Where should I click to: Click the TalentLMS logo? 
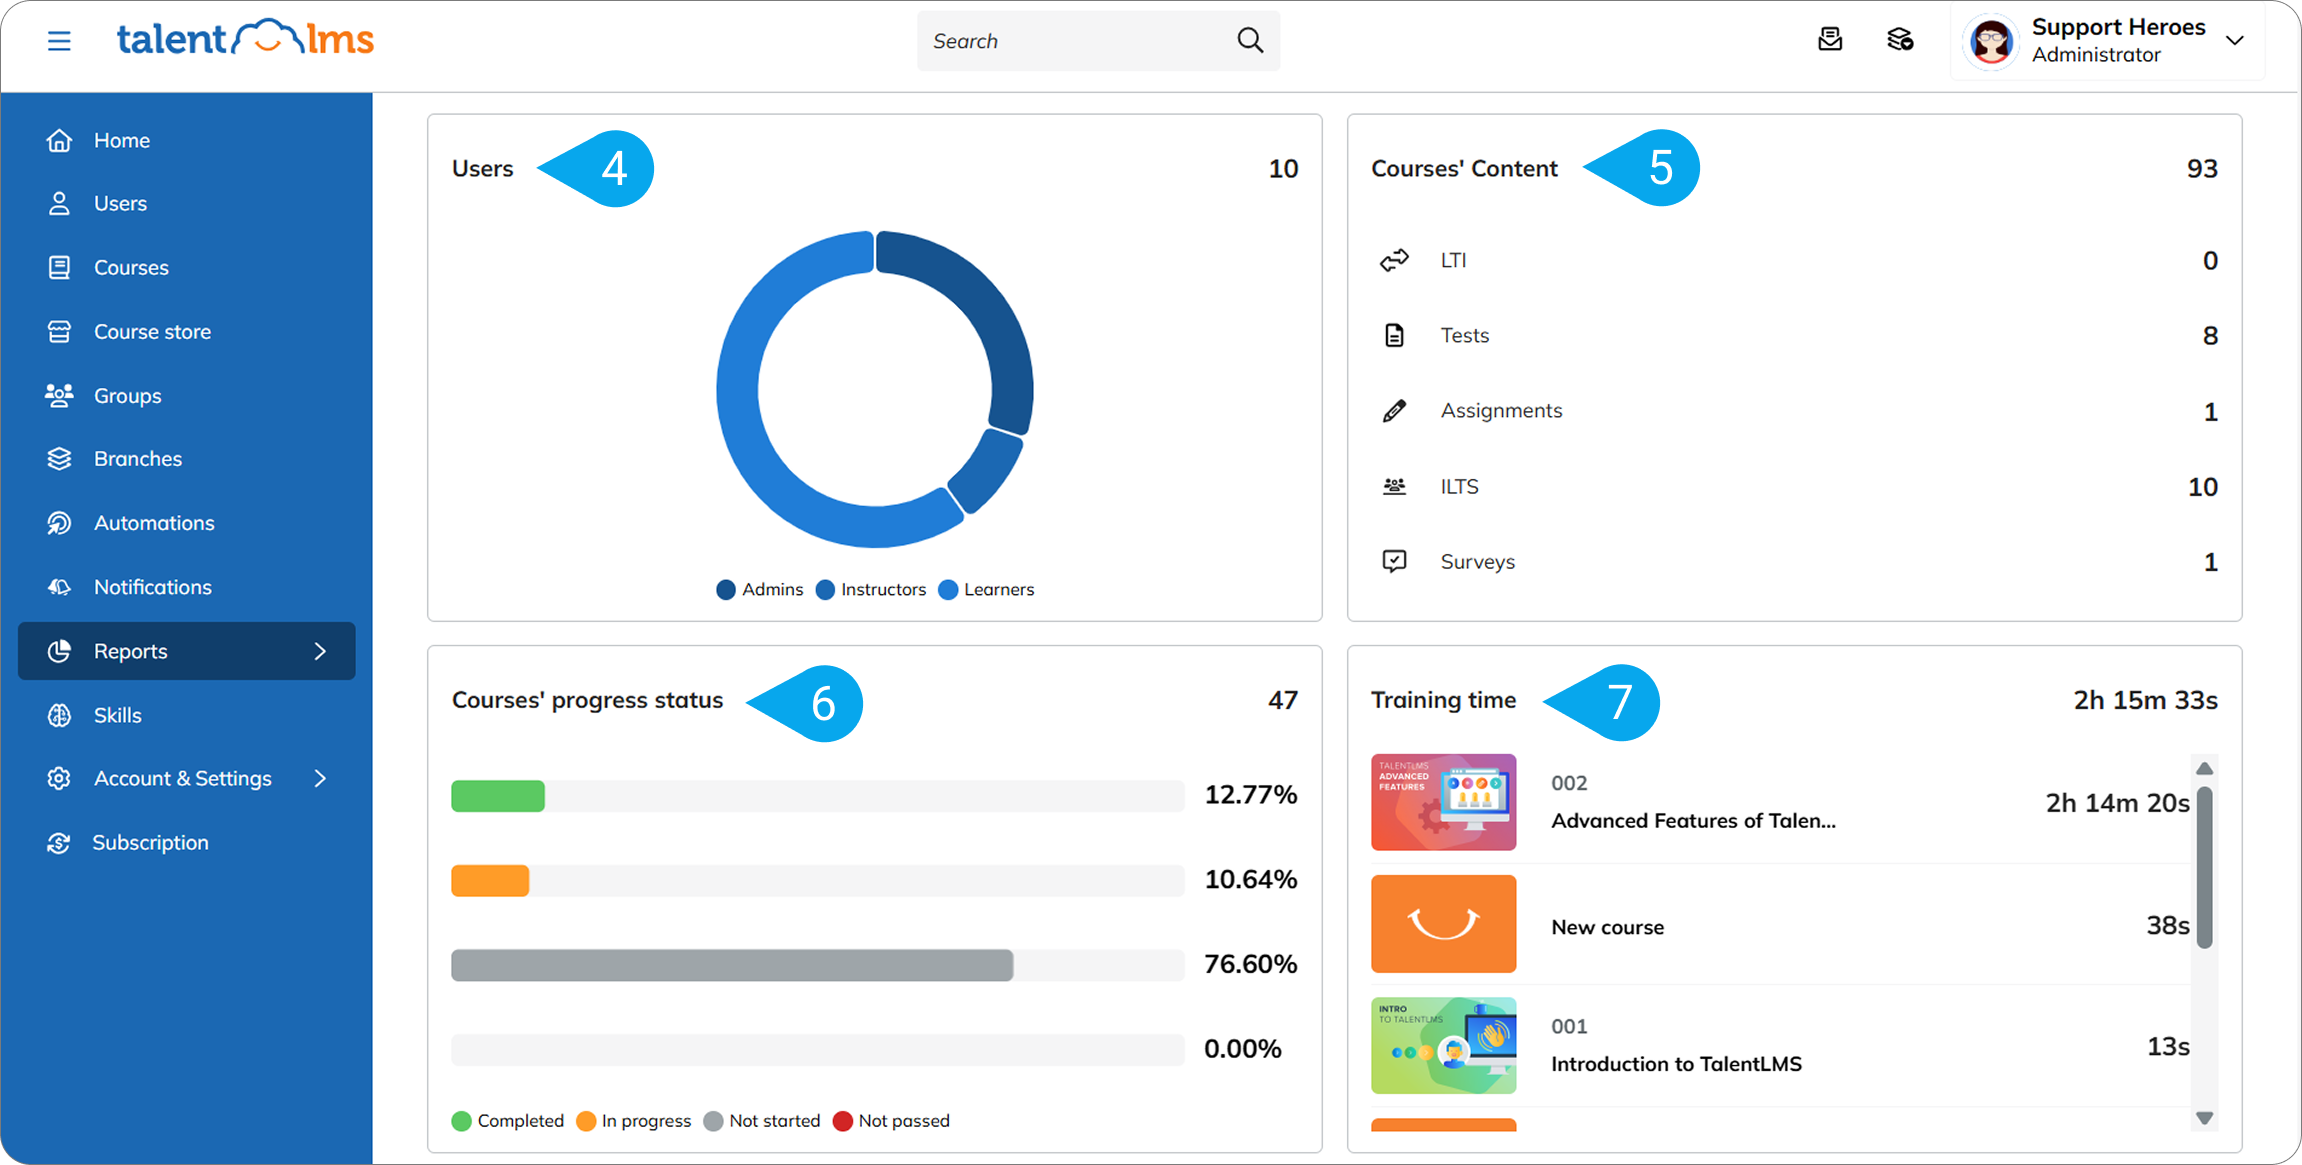click(x=245, y=39)
